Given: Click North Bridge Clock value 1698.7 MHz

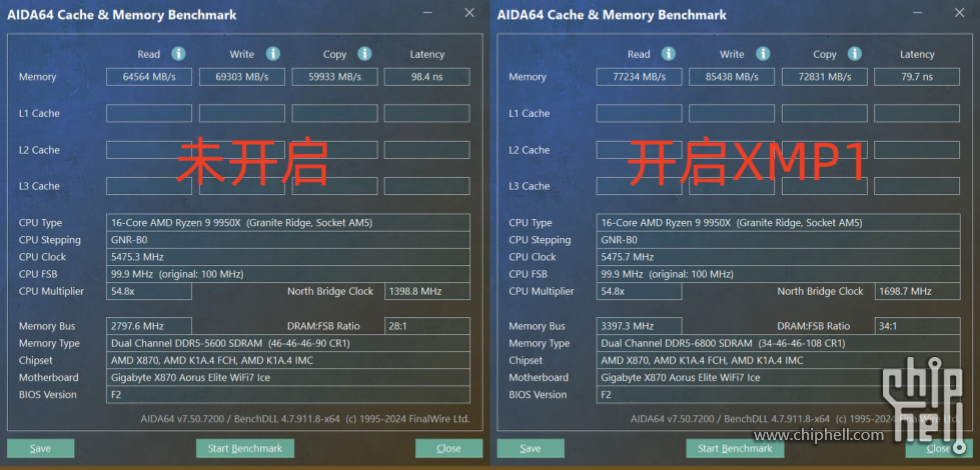Looking at the screenshot, I should point(917,291).
